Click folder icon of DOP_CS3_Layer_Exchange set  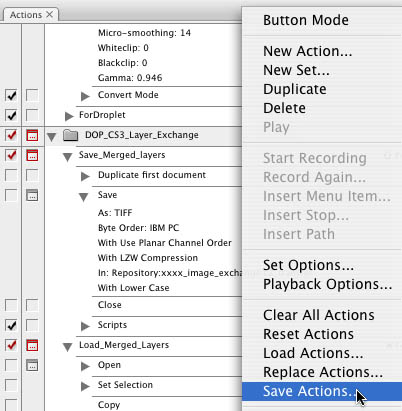point(71,135)
